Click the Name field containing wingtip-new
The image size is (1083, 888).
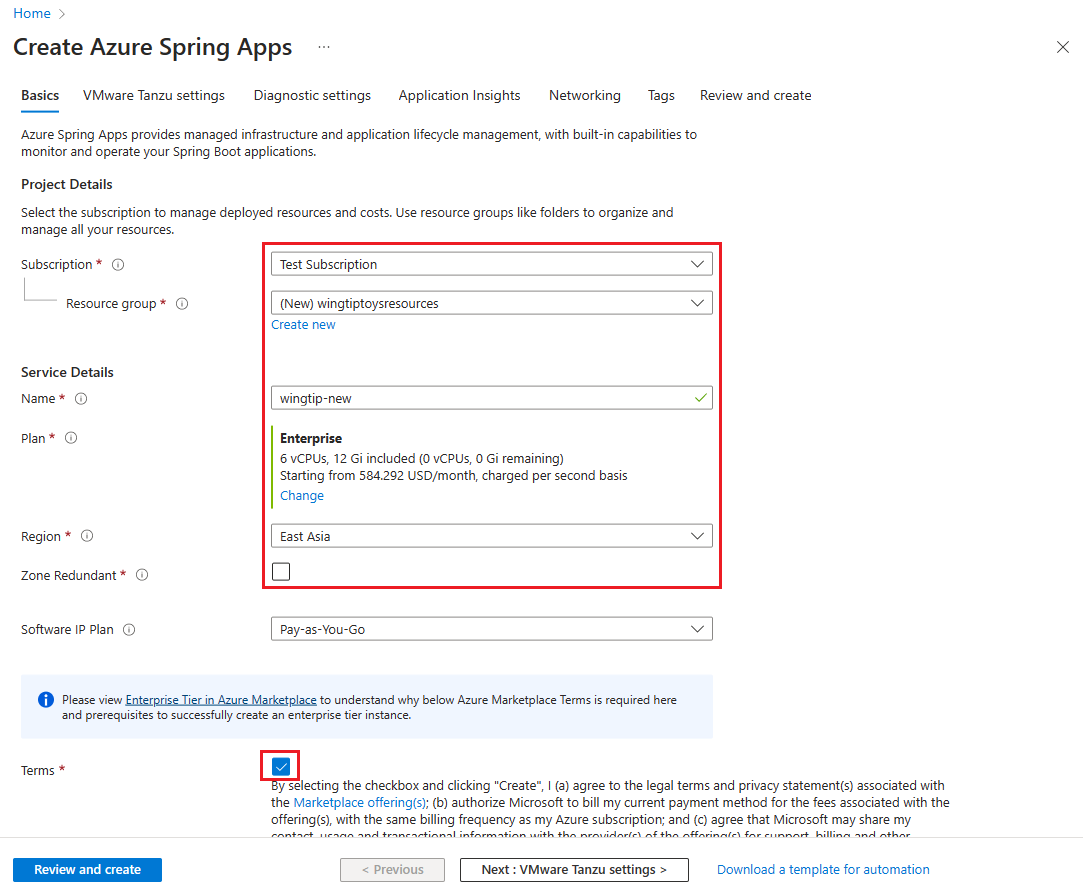492,398
